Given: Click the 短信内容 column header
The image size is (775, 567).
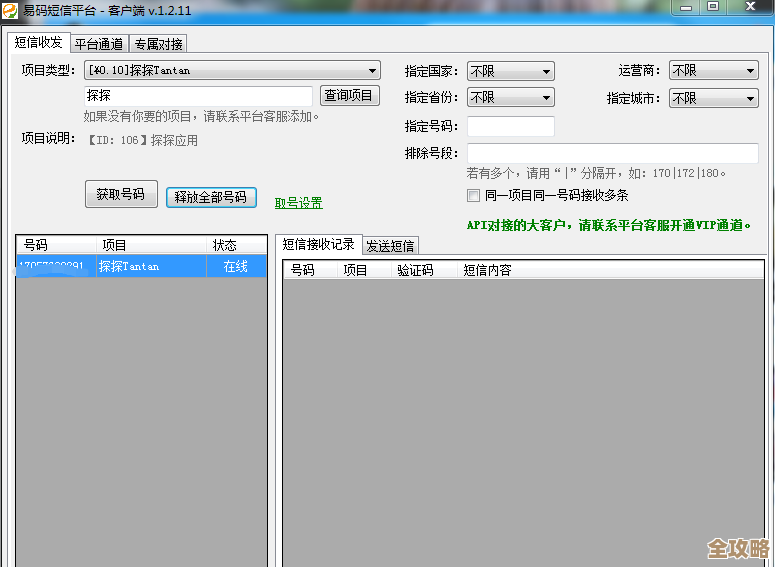Looking at the screenshot, I should pos(610,270).
